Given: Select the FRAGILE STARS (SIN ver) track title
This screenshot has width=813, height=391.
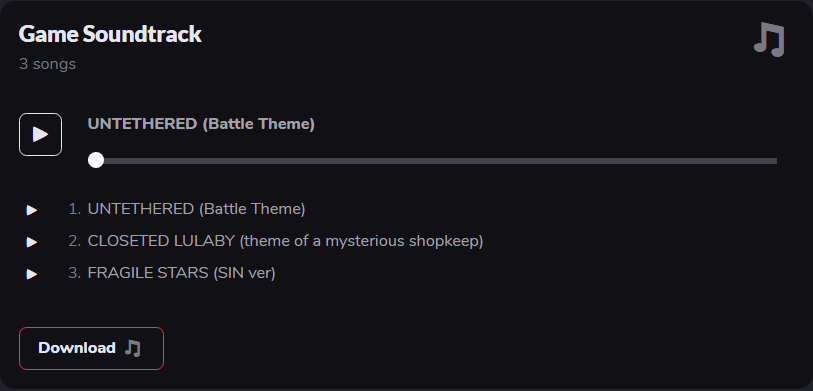Looking at the screenshot, I should [x=181, y=273].
